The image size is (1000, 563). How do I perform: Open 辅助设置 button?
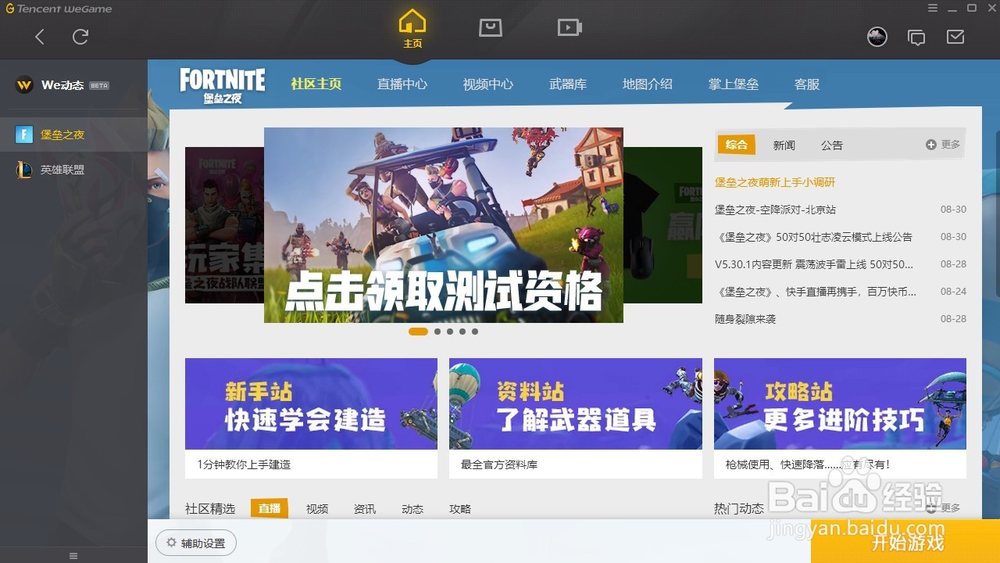[196, 543]
